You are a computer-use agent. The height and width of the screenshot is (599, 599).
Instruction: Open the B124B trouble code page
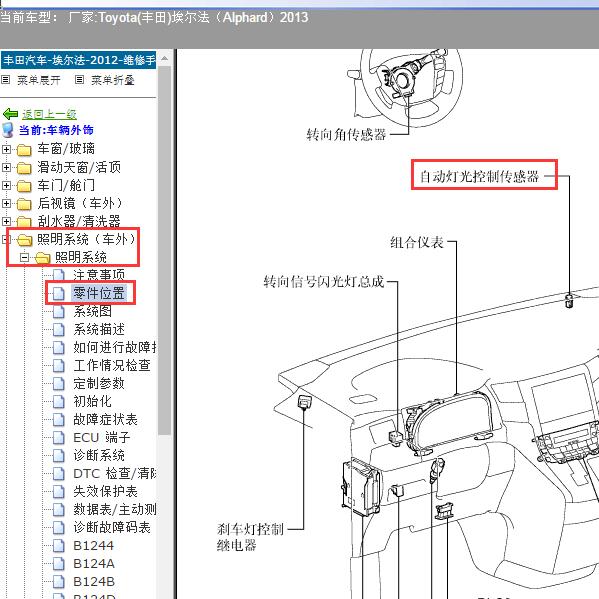click(x=94, y=581)
